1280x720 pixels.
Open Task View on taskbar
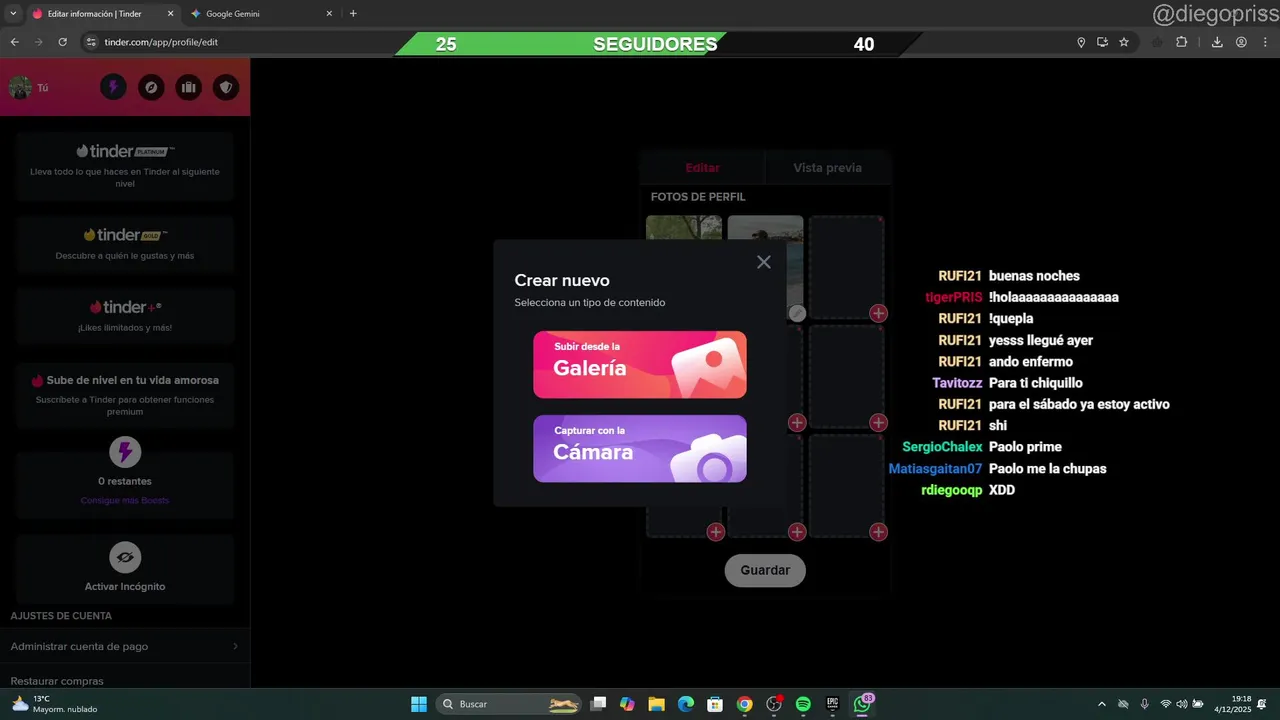(598, 704)
